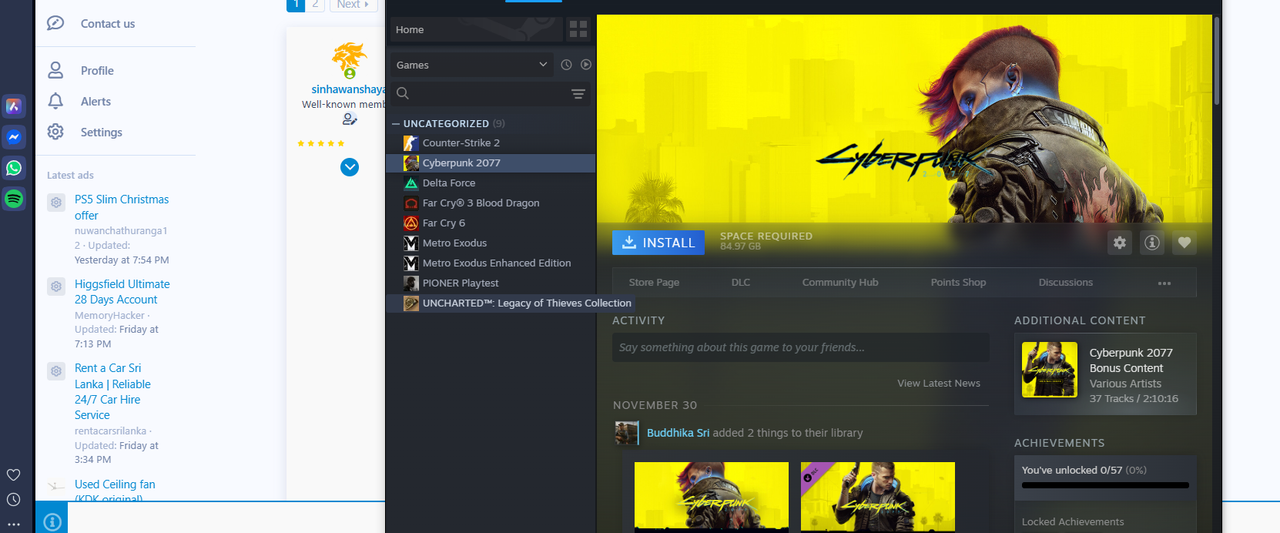Viewport: 1280px width, 533px height.
Task: Click the sinhawanshaya lion avatar
Action: [350, 60]
